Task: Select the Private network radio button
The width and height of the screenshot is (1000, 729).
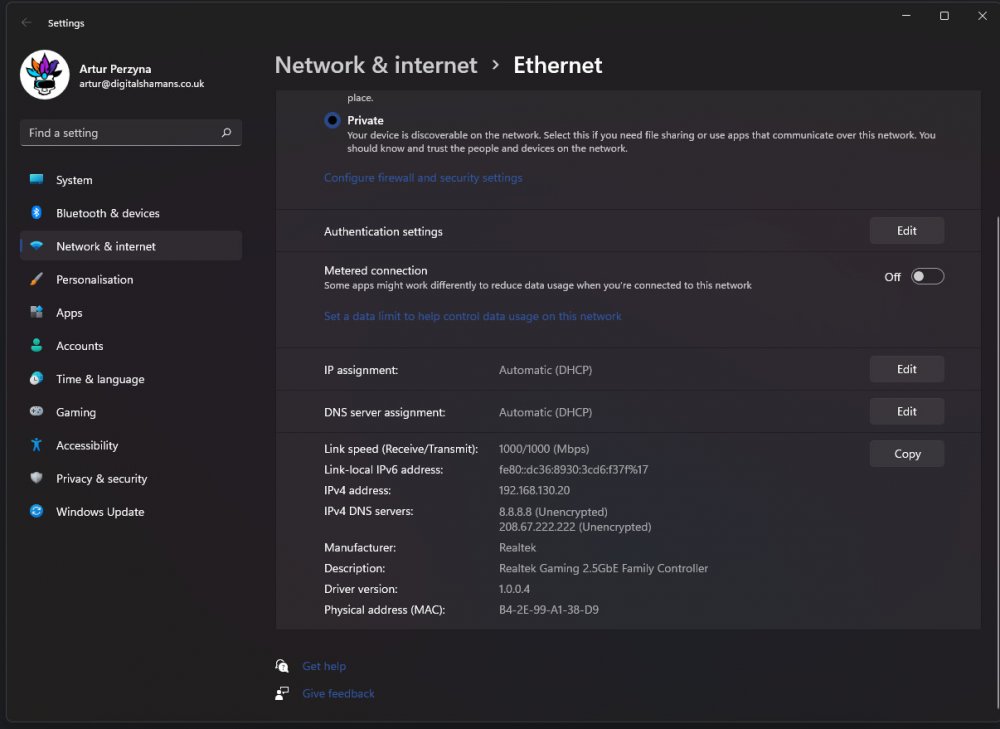Action: click(x=332, y=120)
